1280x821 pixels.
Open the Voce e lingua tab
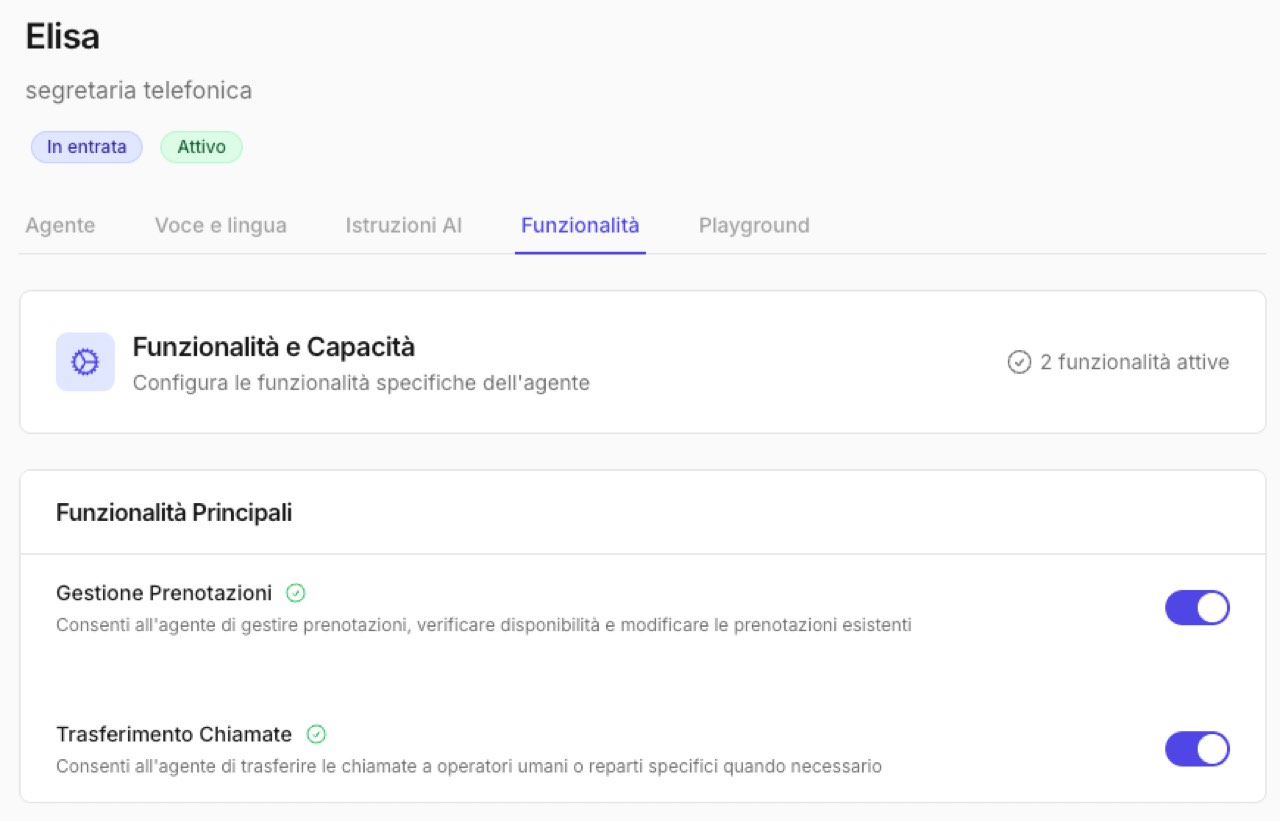pyautogui.click(x=220, y=225)
